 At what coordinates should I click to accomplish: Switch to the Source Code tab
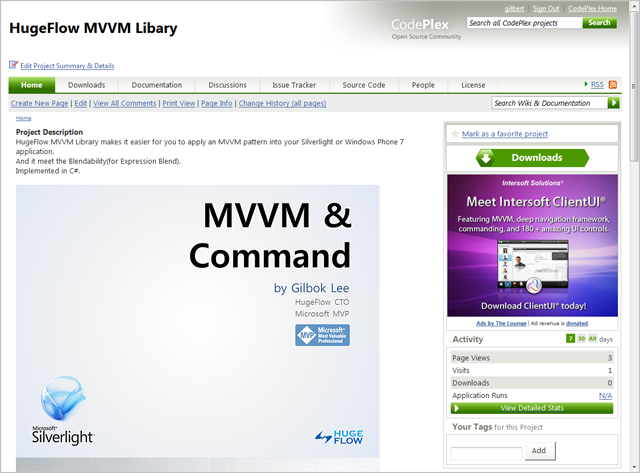coord(364,85)
